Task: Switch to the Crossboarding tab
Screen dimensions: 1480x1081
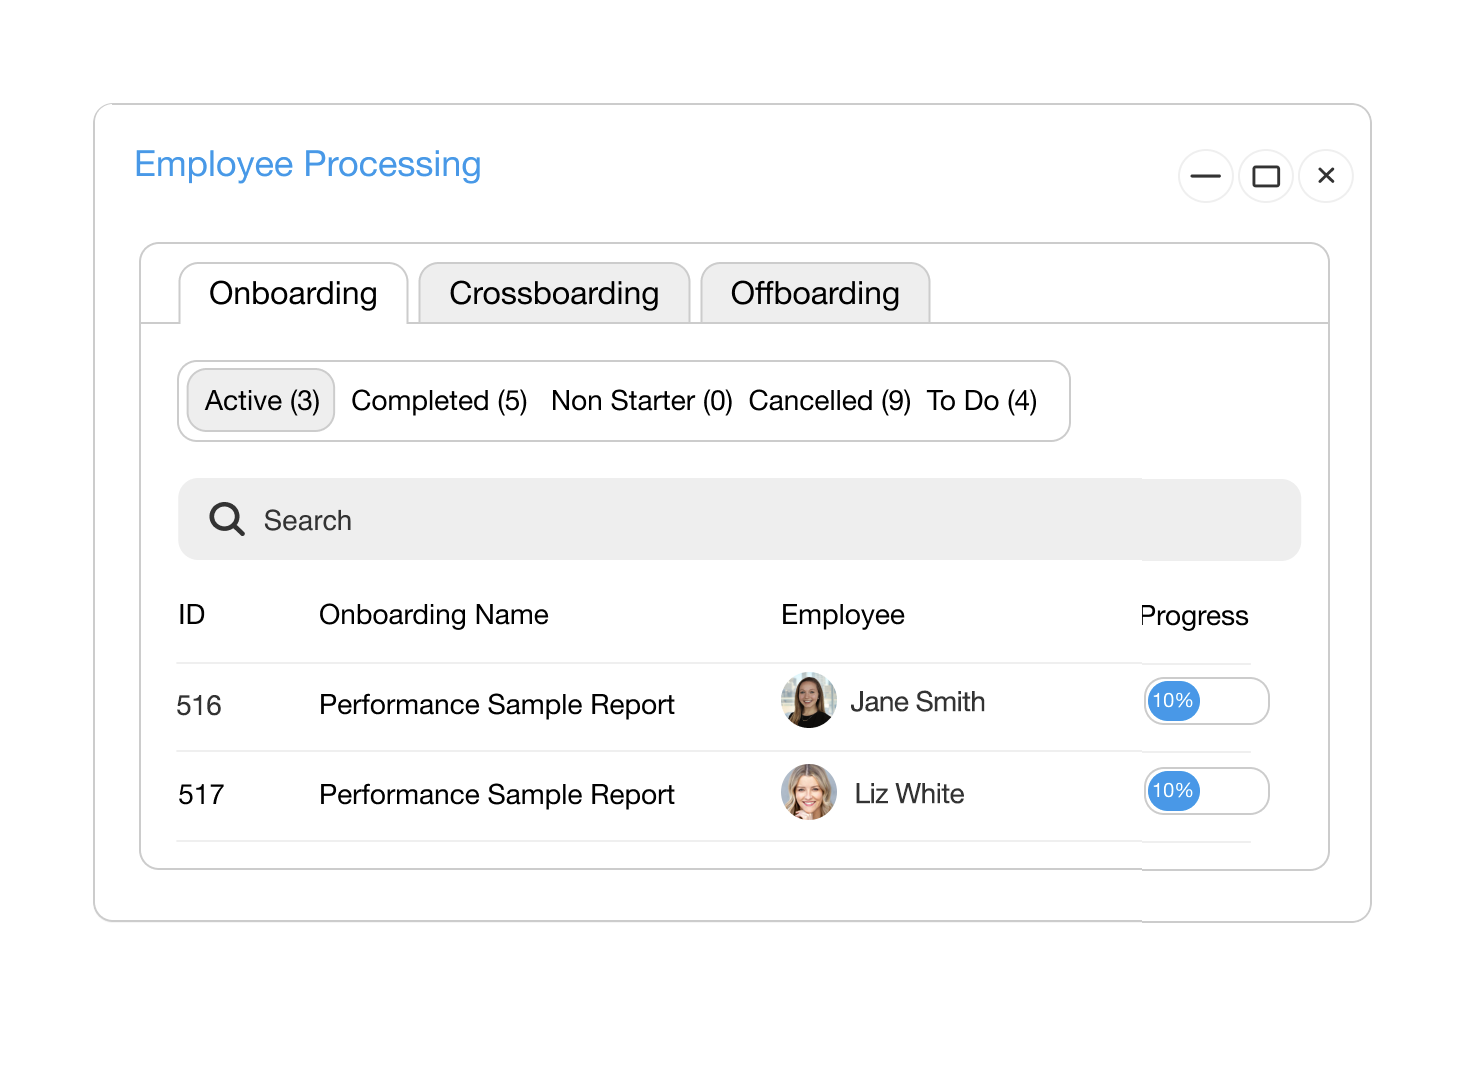Action: (x=554, y=293)
